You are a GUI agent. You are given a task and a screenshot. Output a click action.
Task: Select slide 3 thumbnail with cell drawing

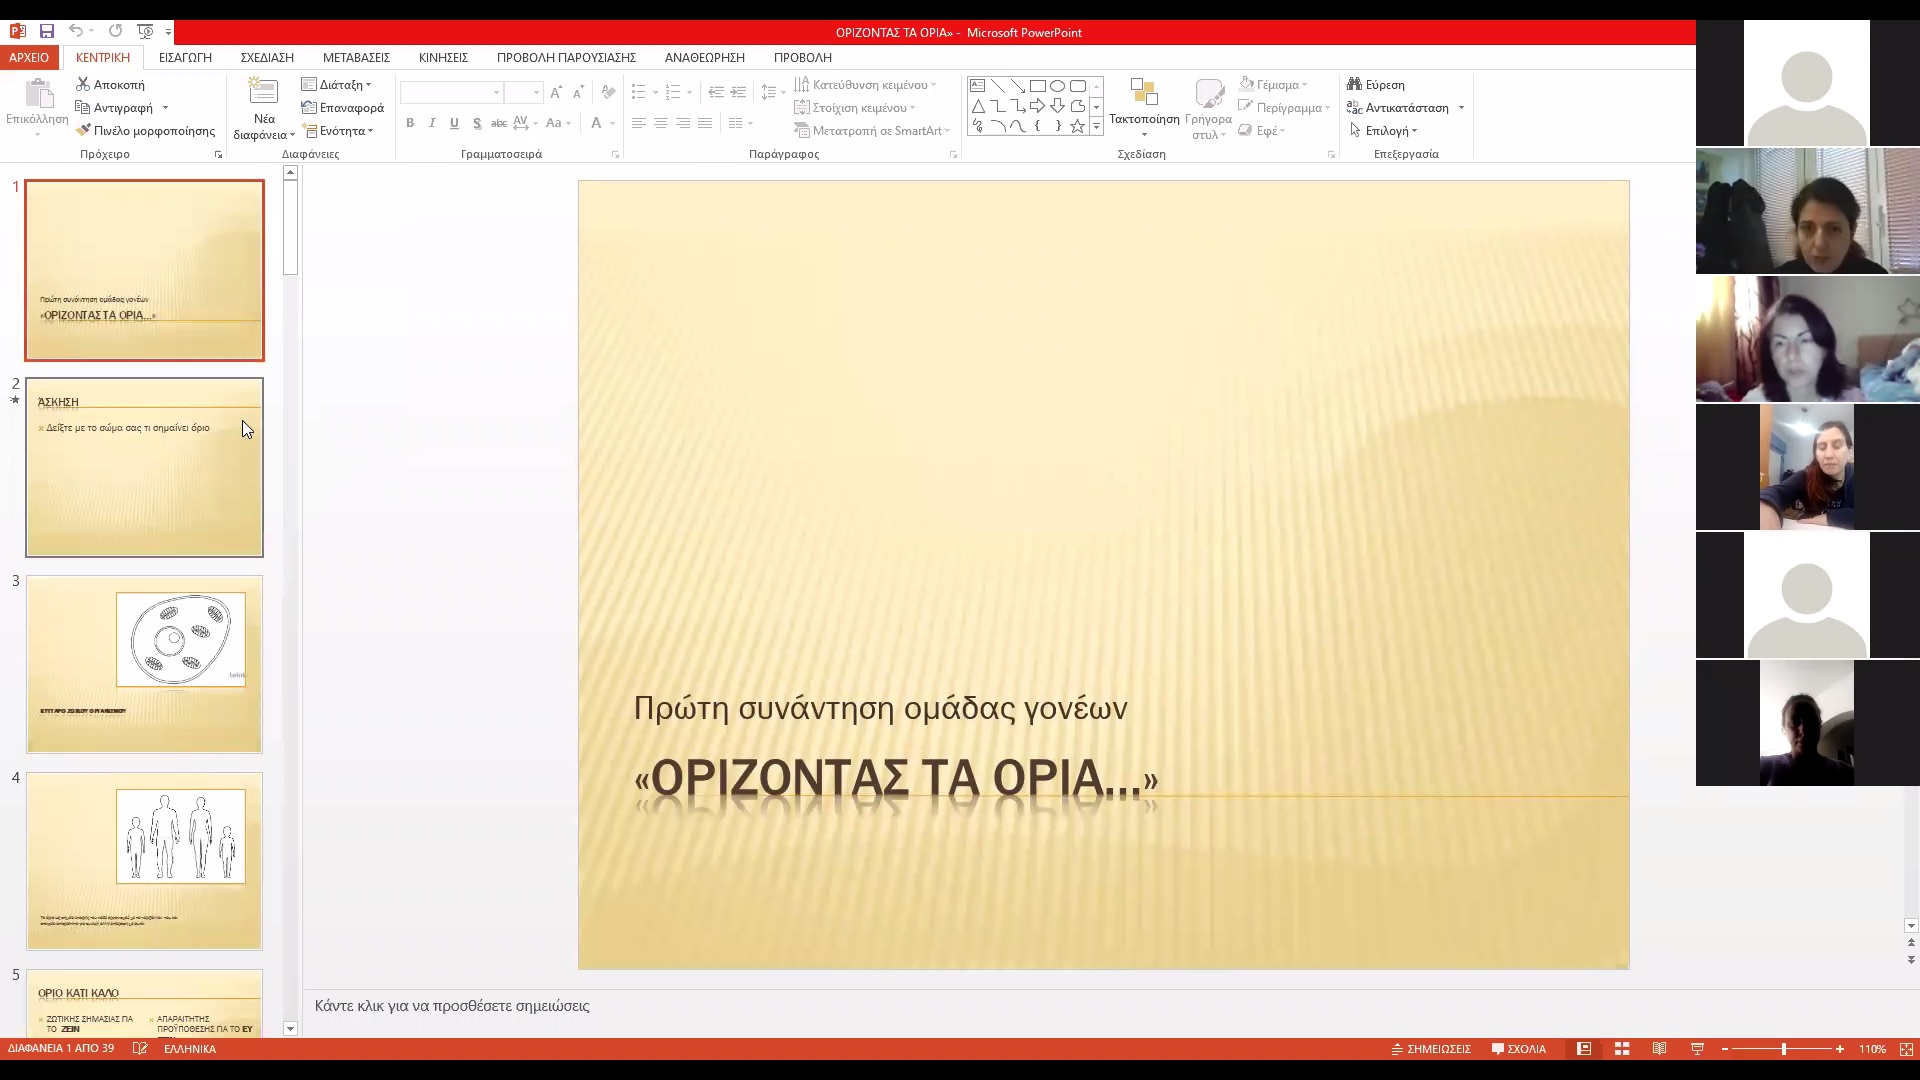(x=144, y=664)
